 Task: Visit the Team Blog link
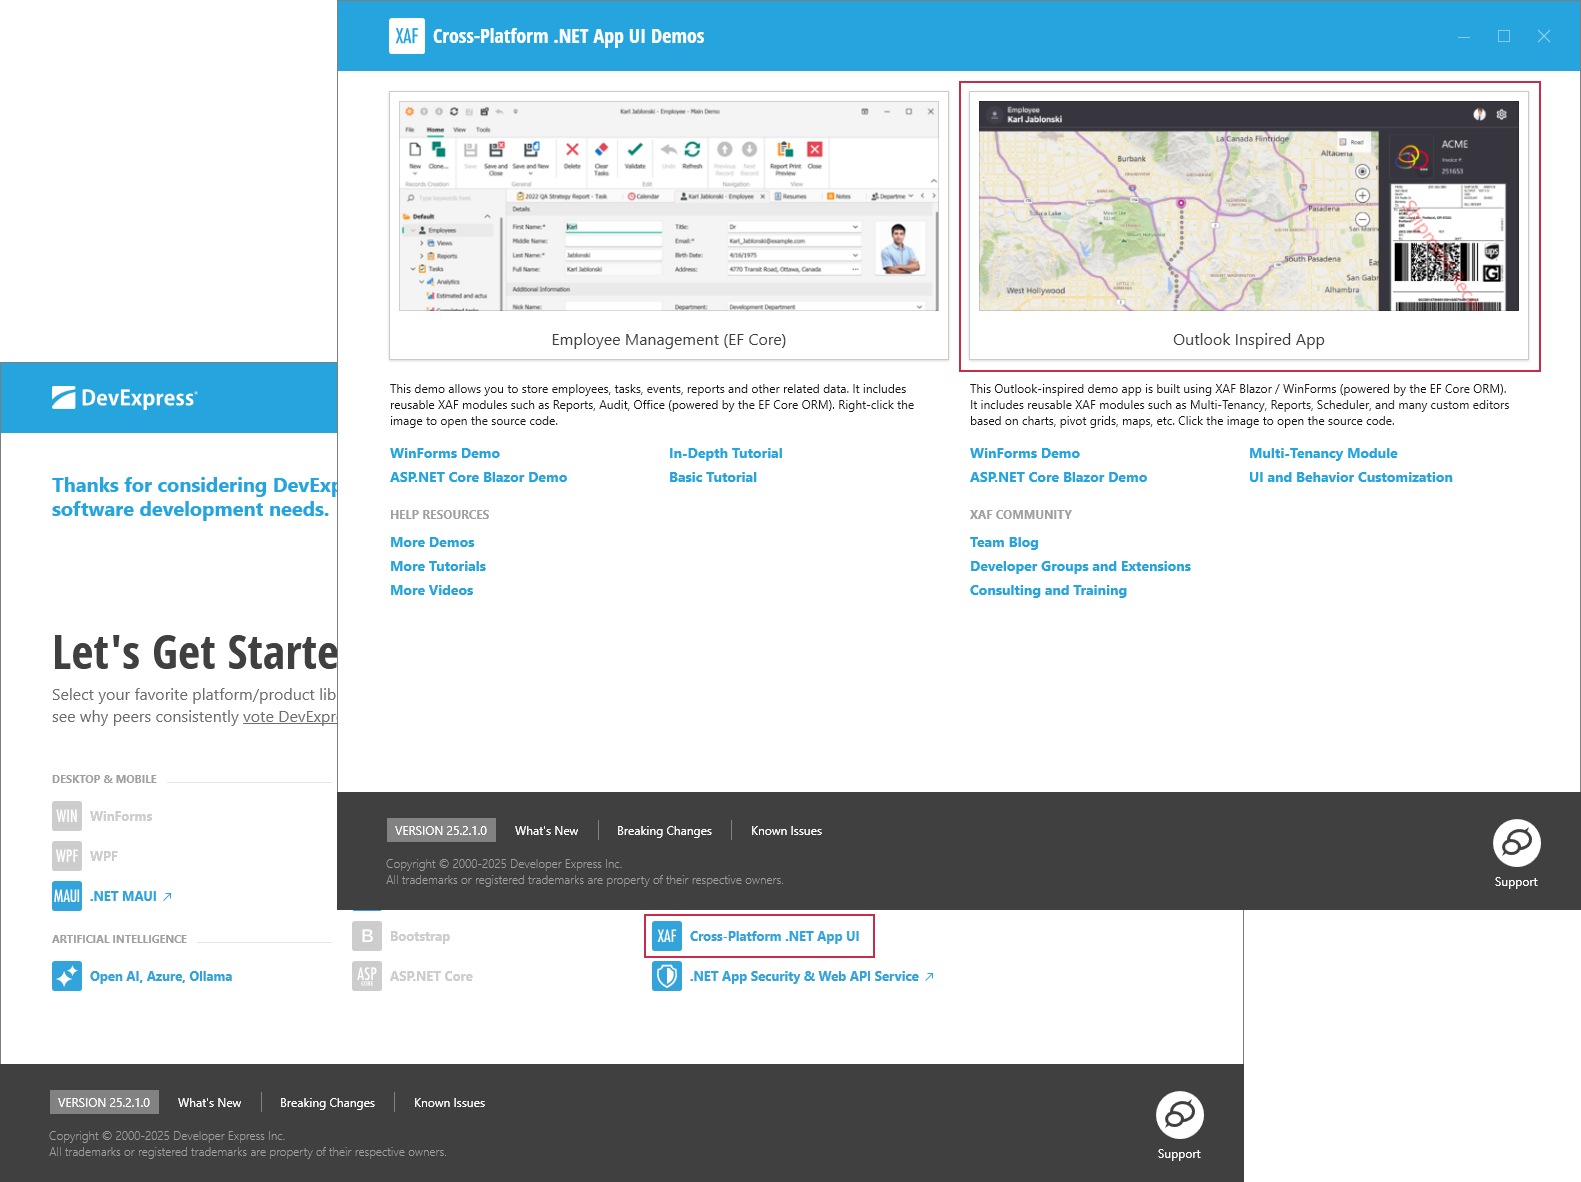point(1004,542)
